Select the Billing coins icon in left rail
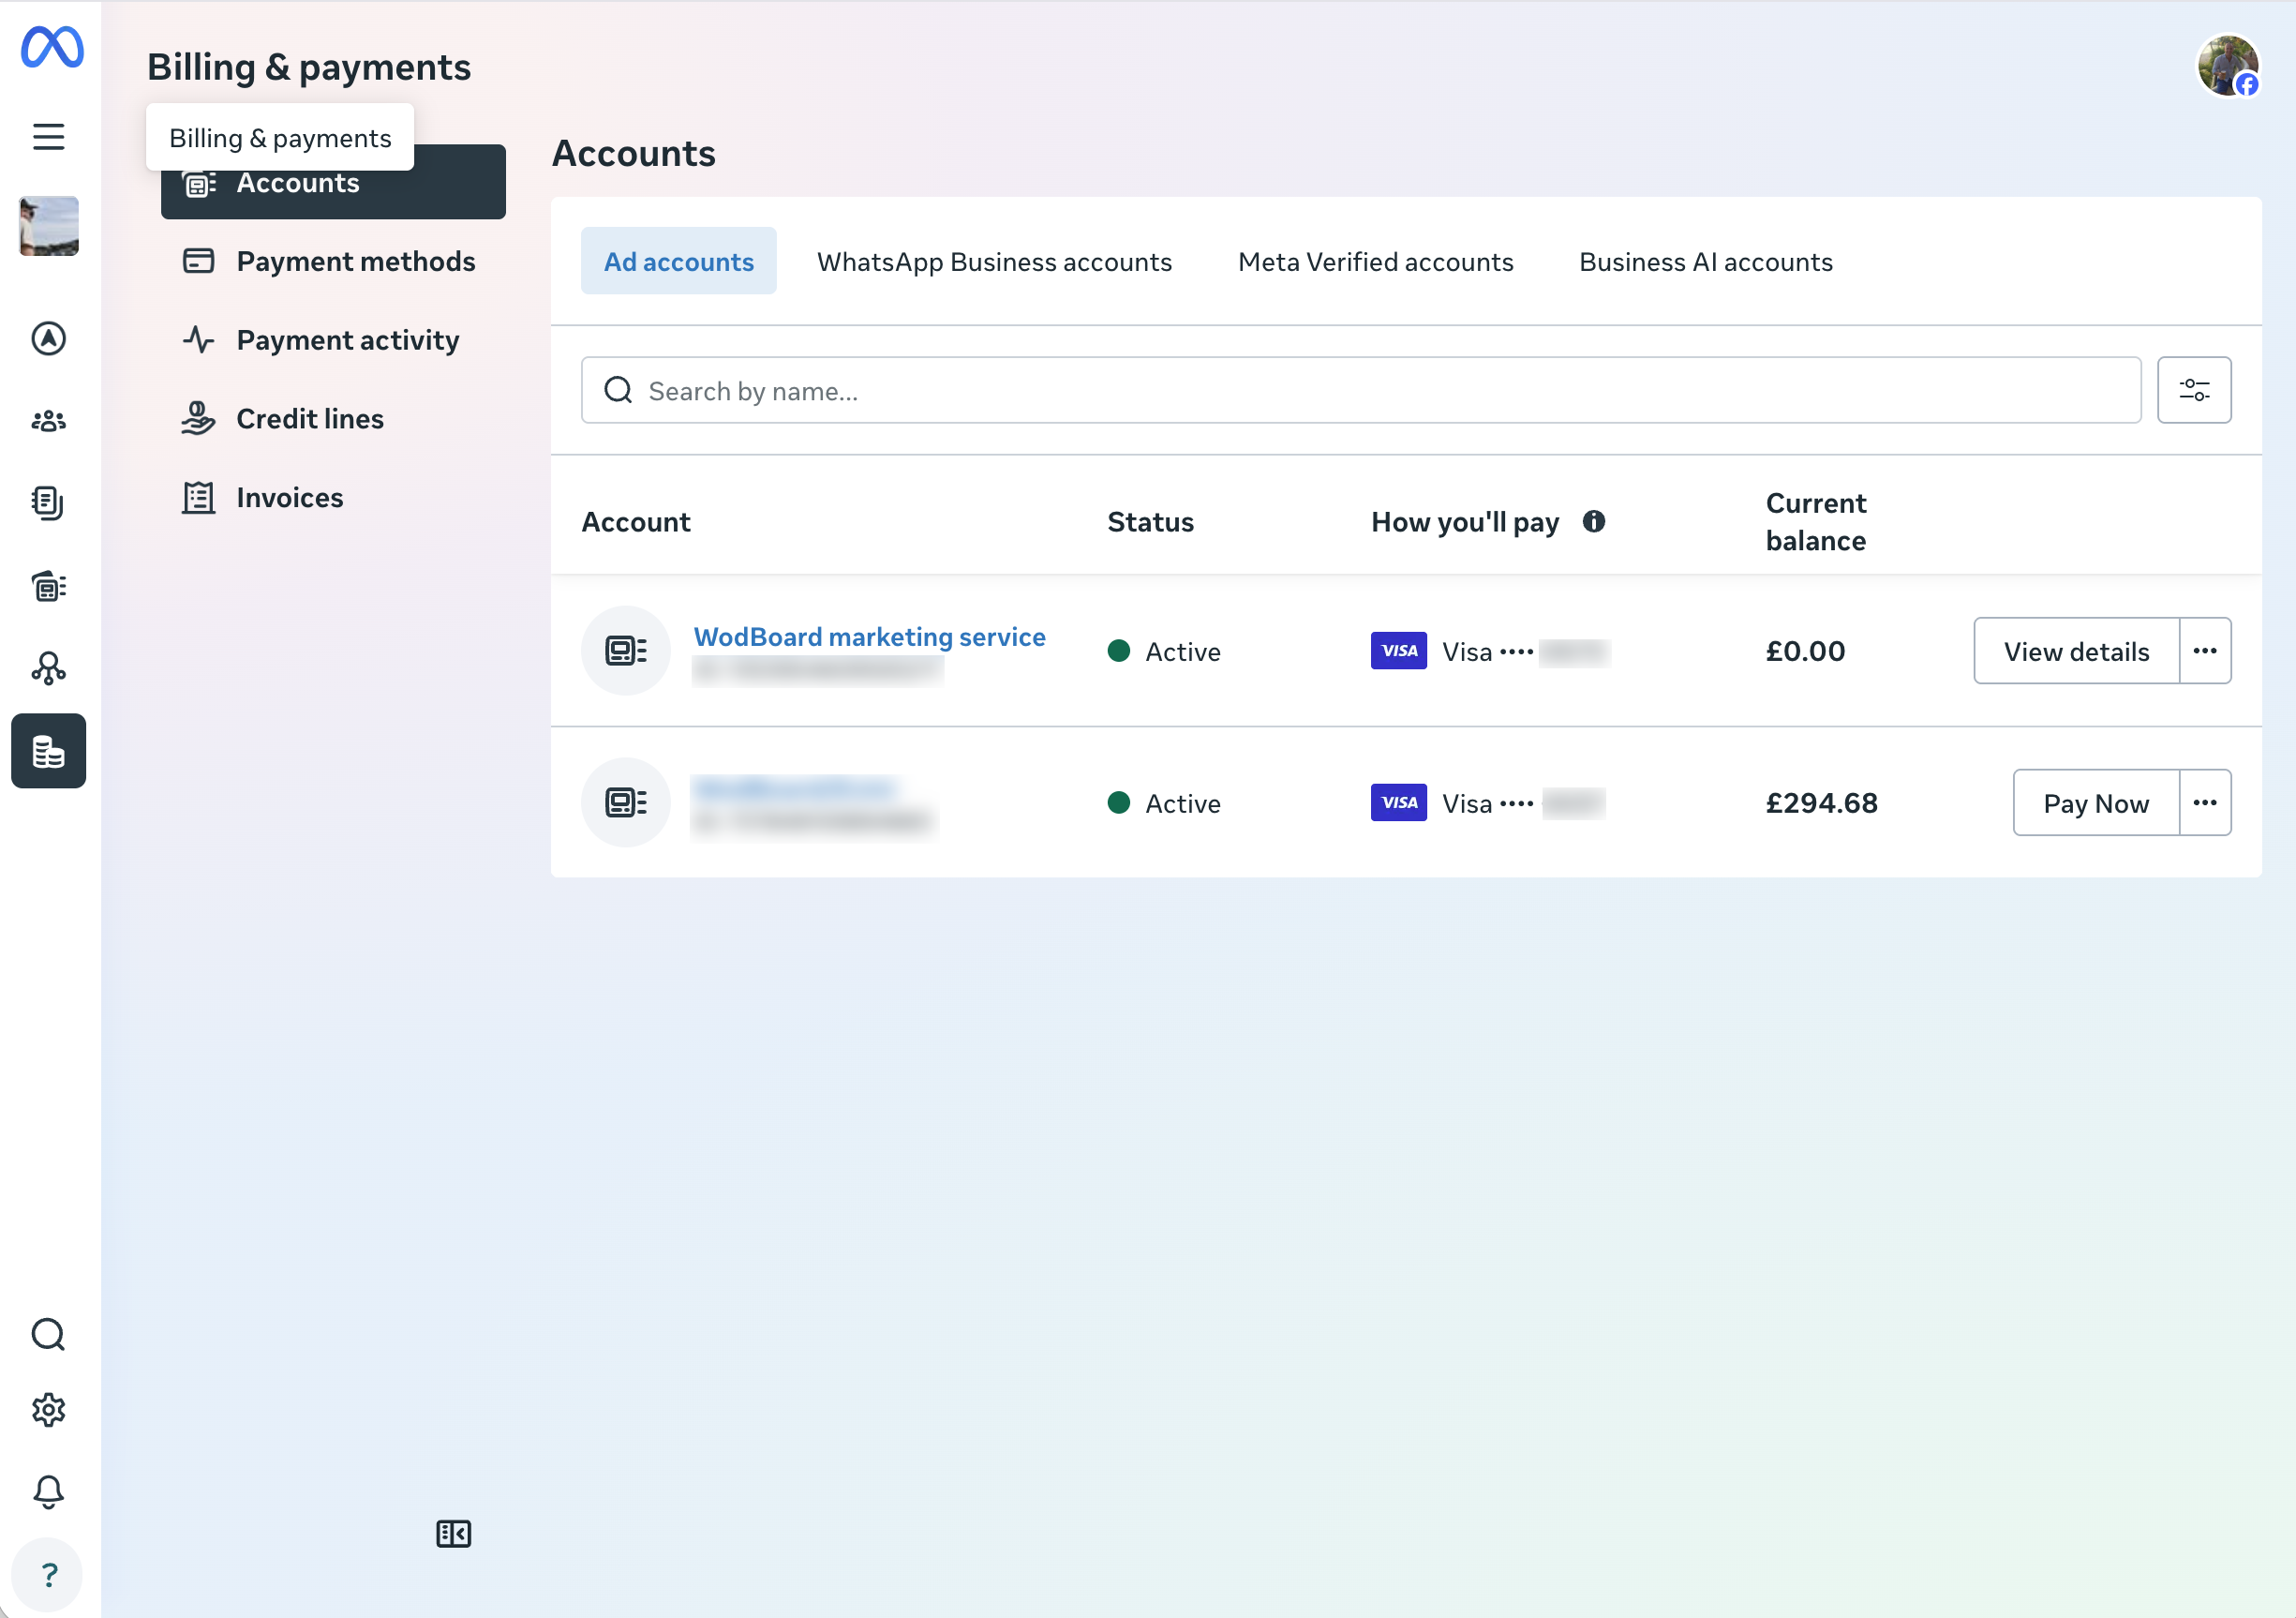 [48, 751]
